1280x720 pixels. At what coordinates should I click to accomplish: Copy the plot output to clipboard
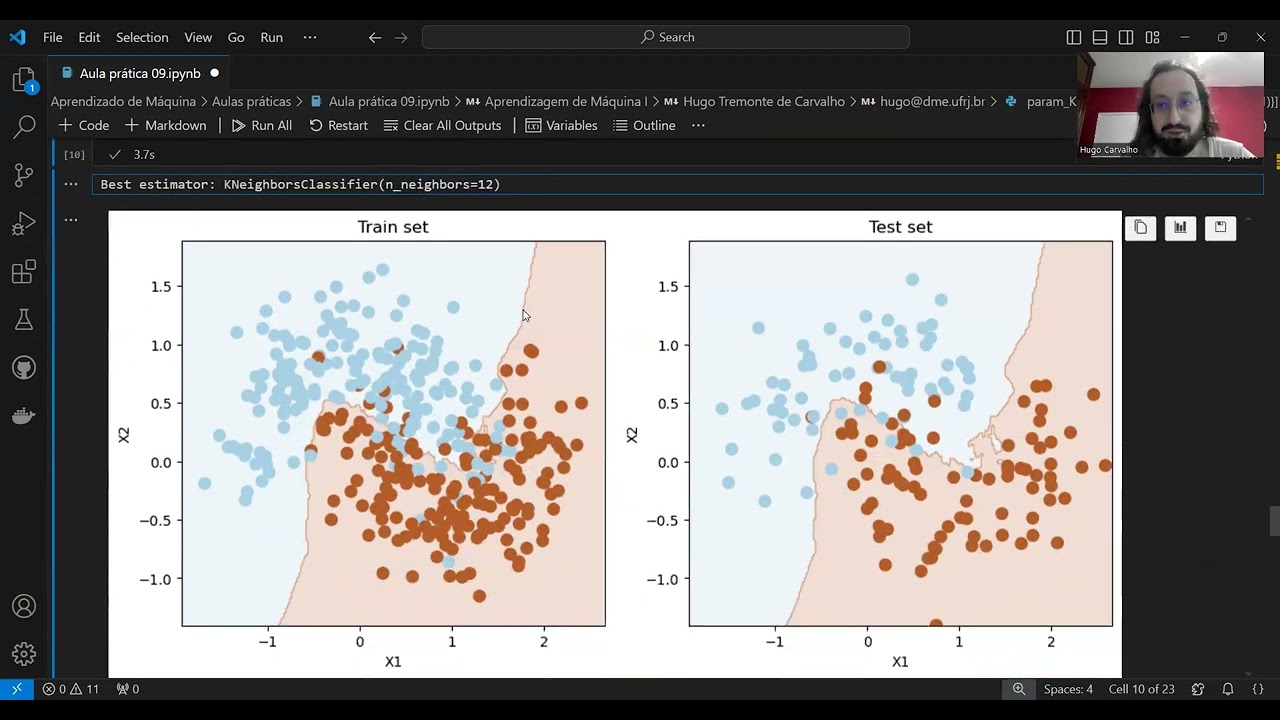tap(1140, 228)
